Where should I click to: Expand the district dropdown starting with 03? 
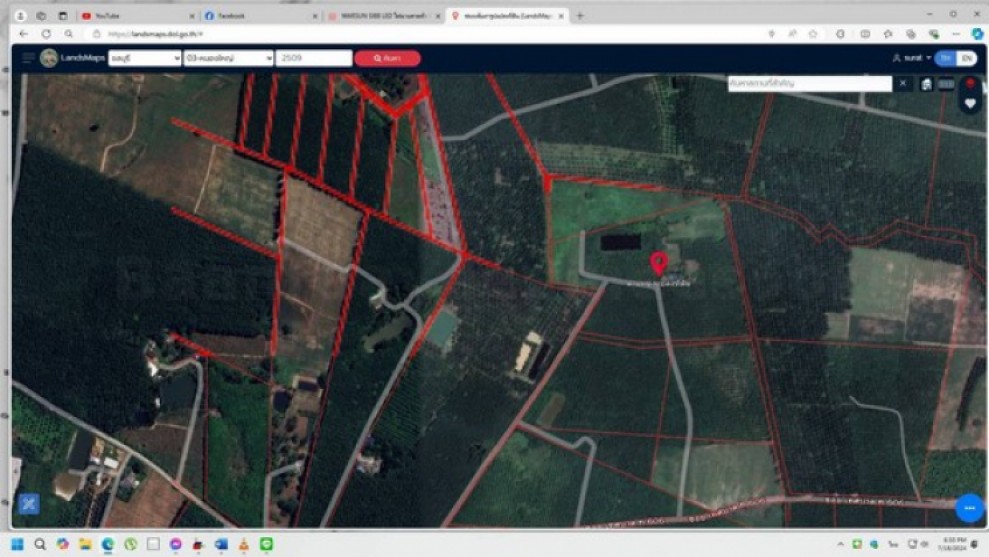tap(228, 58)
